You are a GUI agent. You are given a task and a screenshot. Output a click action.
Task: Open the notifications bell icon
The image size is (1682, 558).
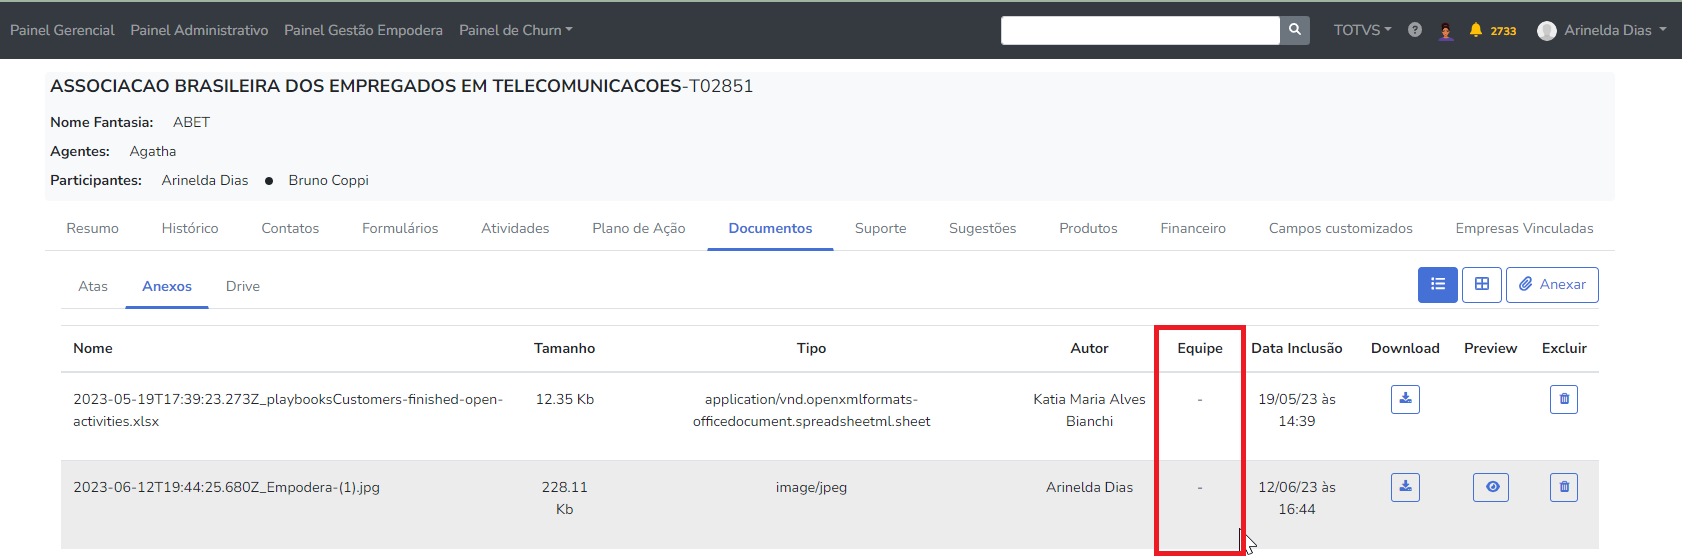(1475, 30)
